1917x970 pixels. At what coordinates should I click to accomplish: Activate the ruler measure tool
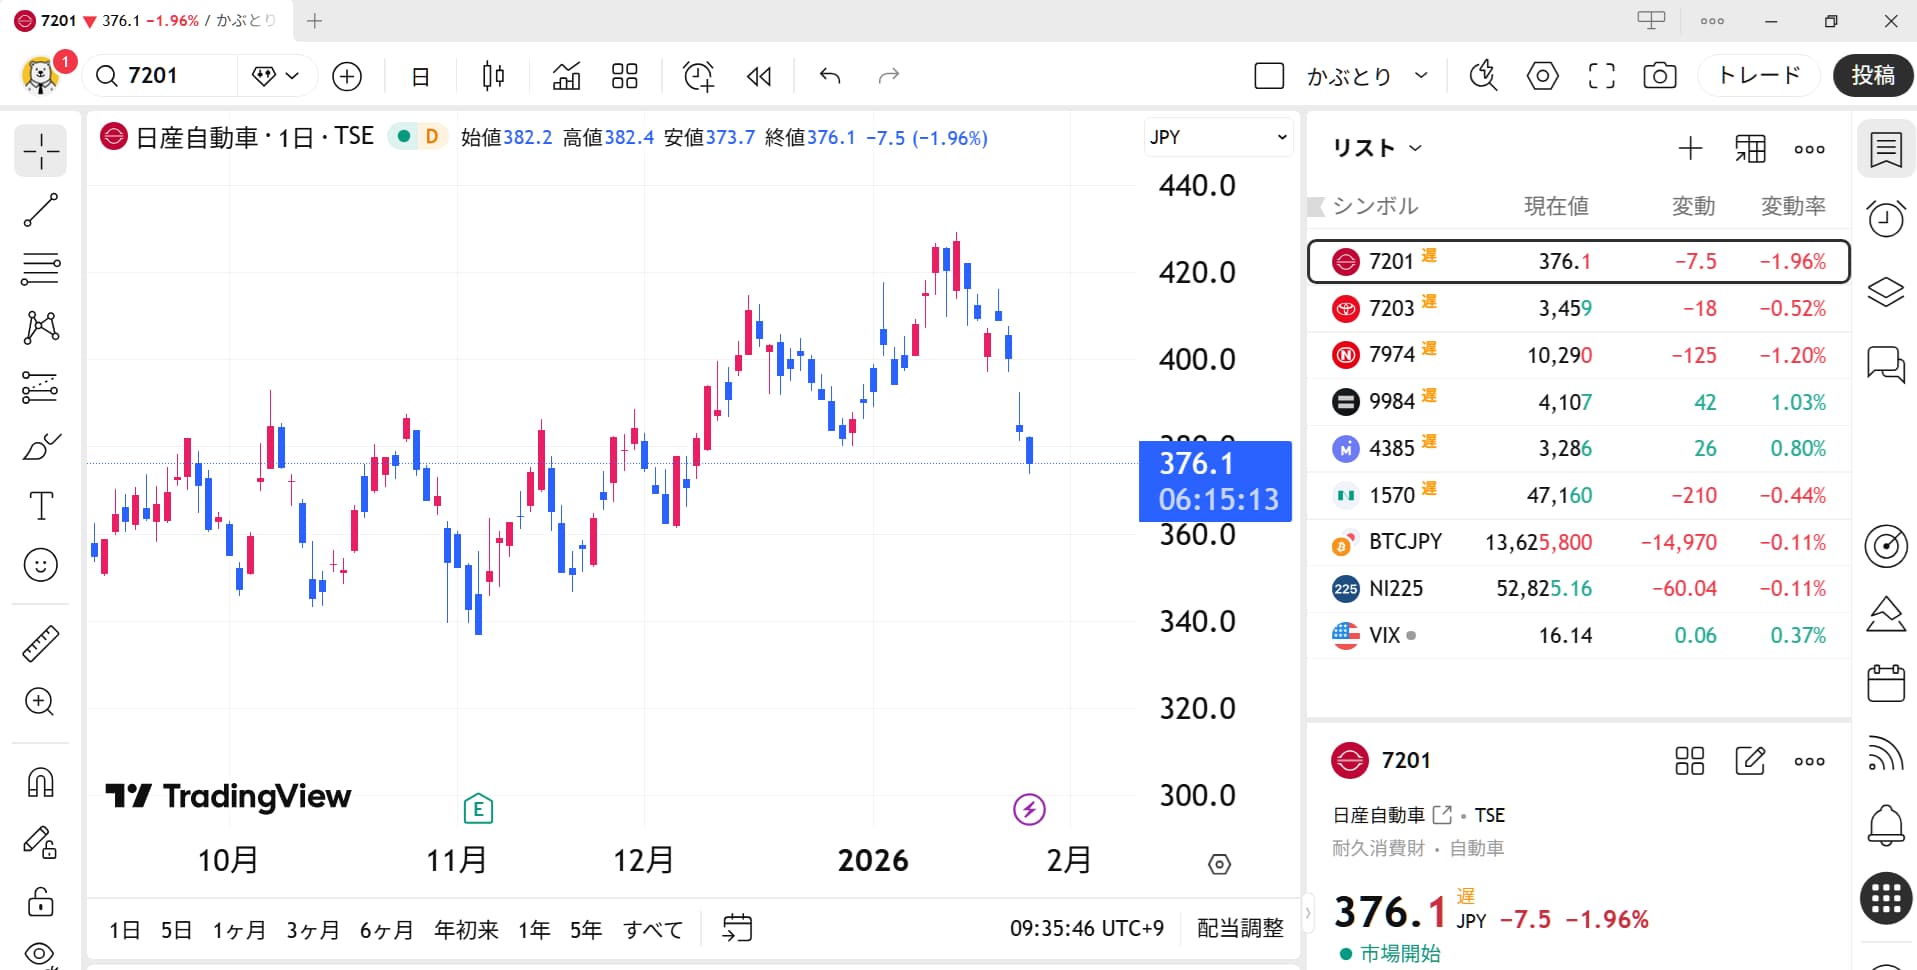point(40,644)
